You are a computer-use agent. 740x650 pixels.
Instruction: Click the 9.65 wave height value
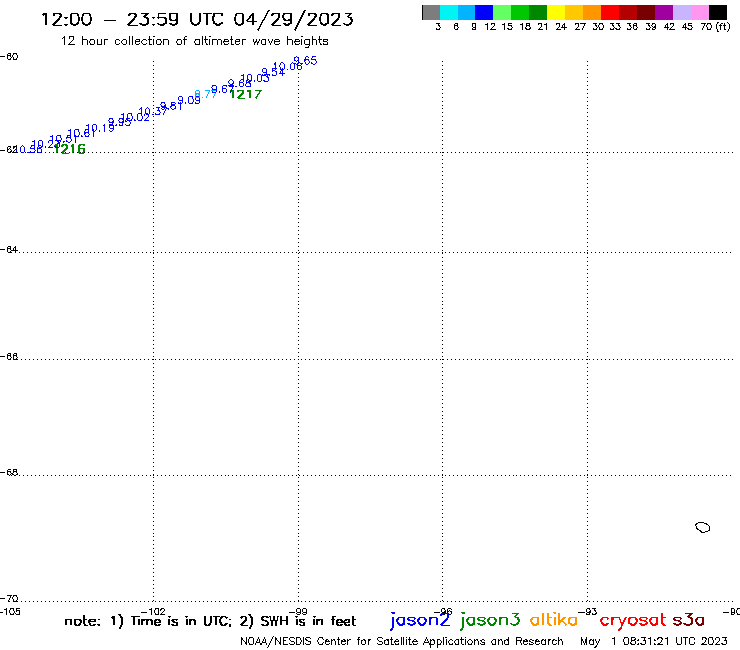(x=305, y=61)
